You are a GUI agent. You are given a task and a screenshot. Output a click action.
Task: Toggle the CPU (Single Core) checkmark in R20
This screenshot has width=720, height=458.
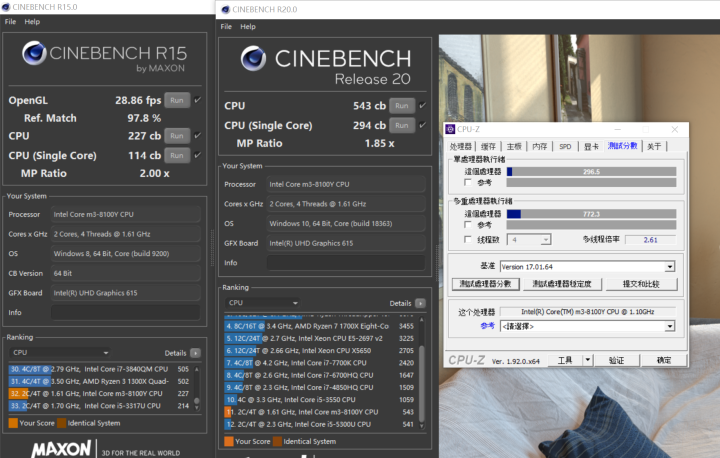point(422,125)
